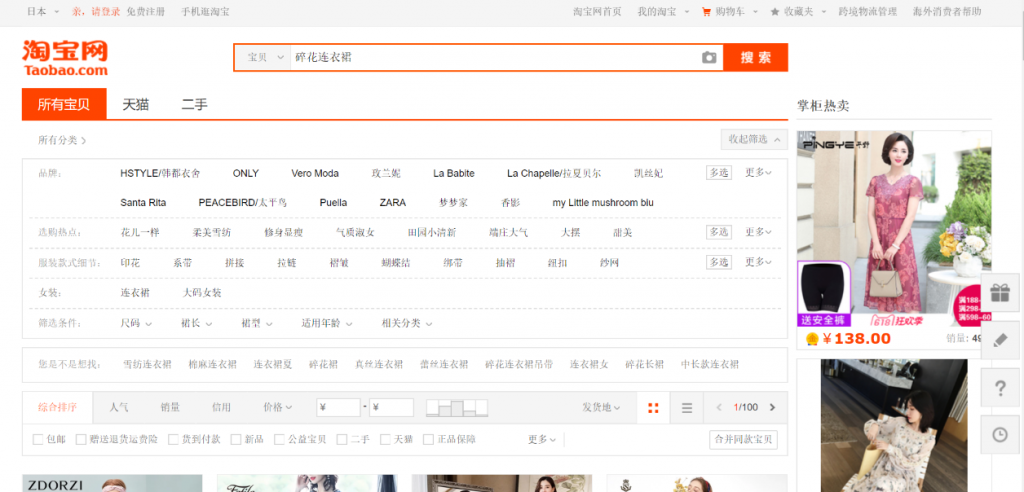This screenshot has width=1024, height=492.
Task: Open the 宝贝 search type dropdown
Action: pyautogui.click(x=263, y=57)
